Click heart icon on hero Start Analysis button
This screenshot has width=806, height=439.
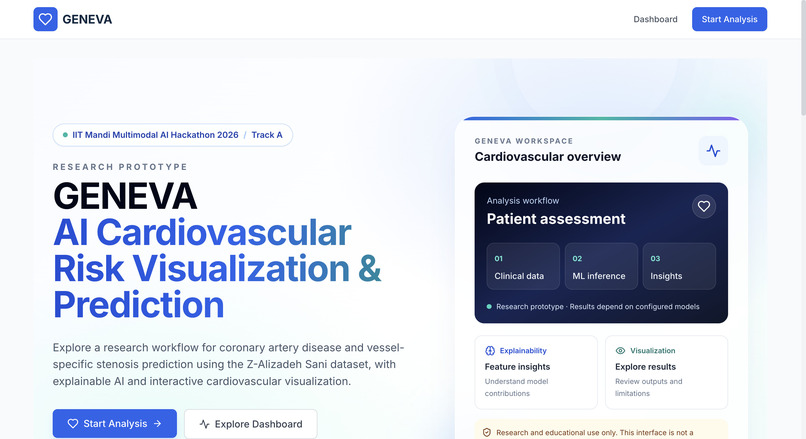tap(73, 424)
